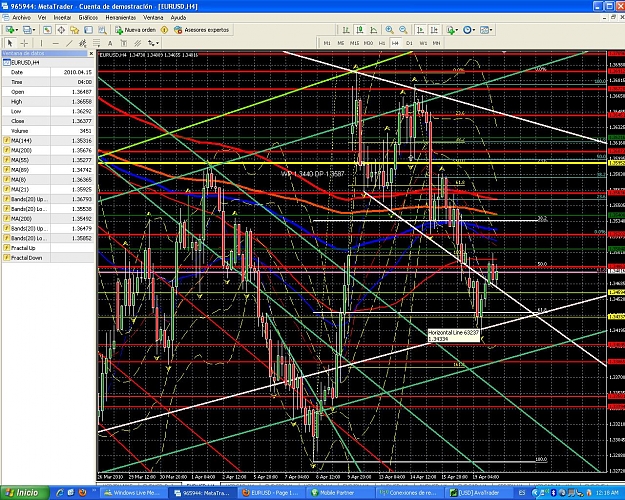Click the Indicators list icon
The image size is (625, 500).
[x=451, y=30]
